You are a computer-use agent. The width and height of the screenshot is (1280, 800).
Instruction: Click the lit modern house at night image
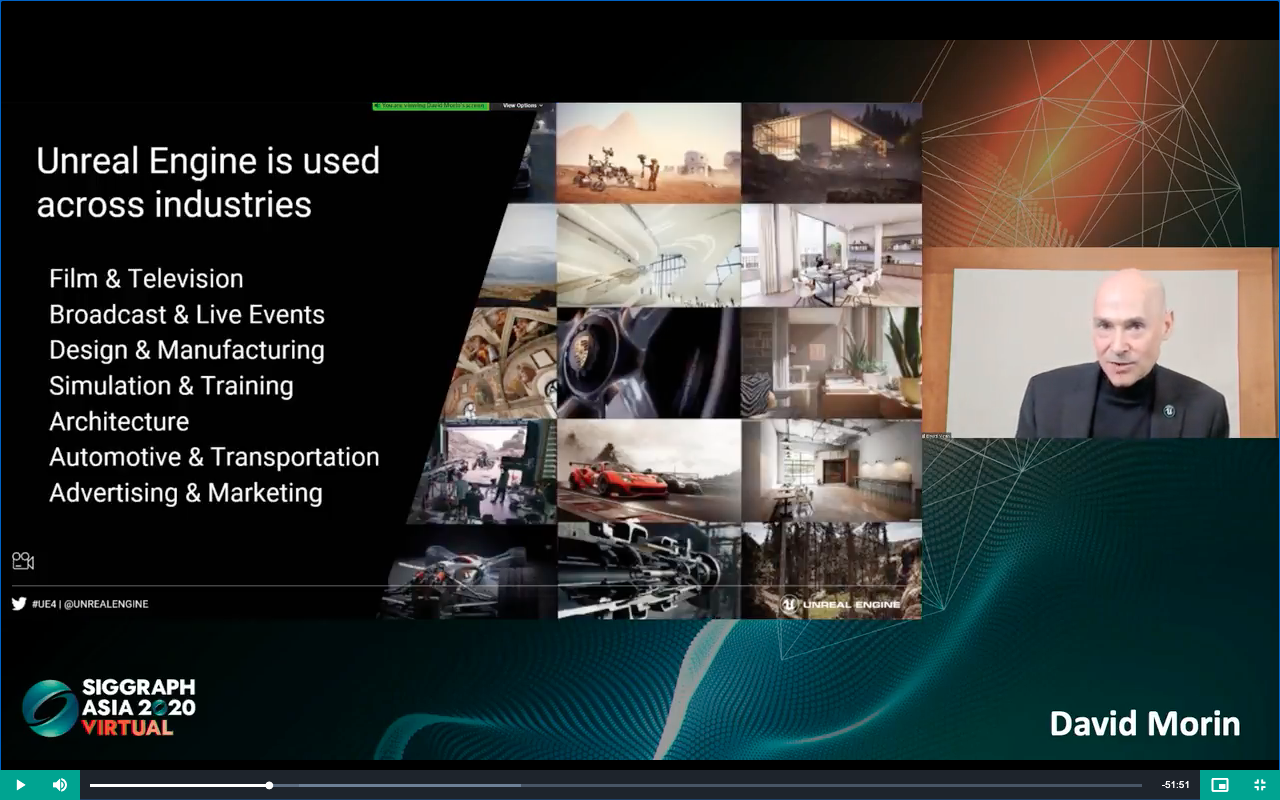(x=831, y=153)
